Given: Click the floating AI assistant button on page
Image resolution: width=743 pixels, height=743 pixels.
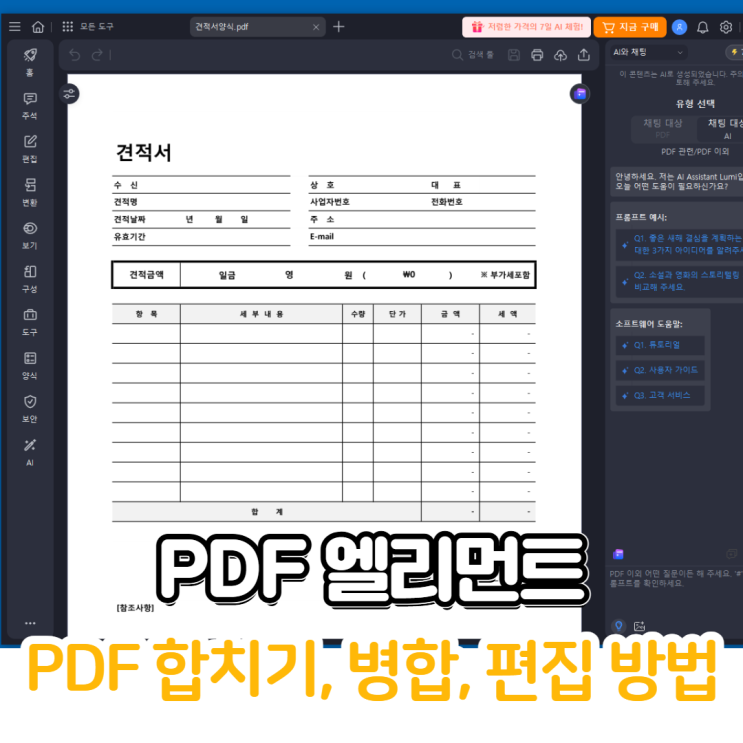Looking at the screenshot, I should click(580, 94).
